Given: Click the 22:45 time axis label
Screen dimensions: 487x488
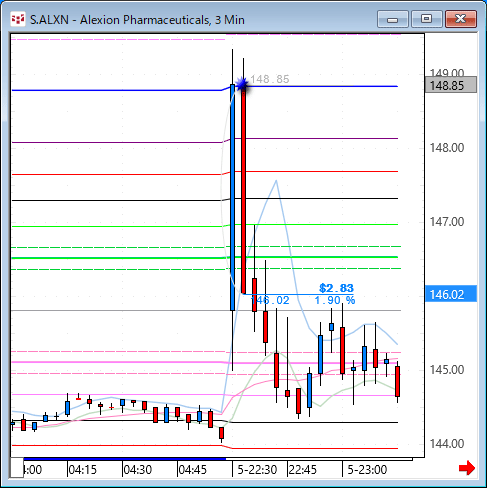Looking at the screenshot, I should [x=302, y=470].
